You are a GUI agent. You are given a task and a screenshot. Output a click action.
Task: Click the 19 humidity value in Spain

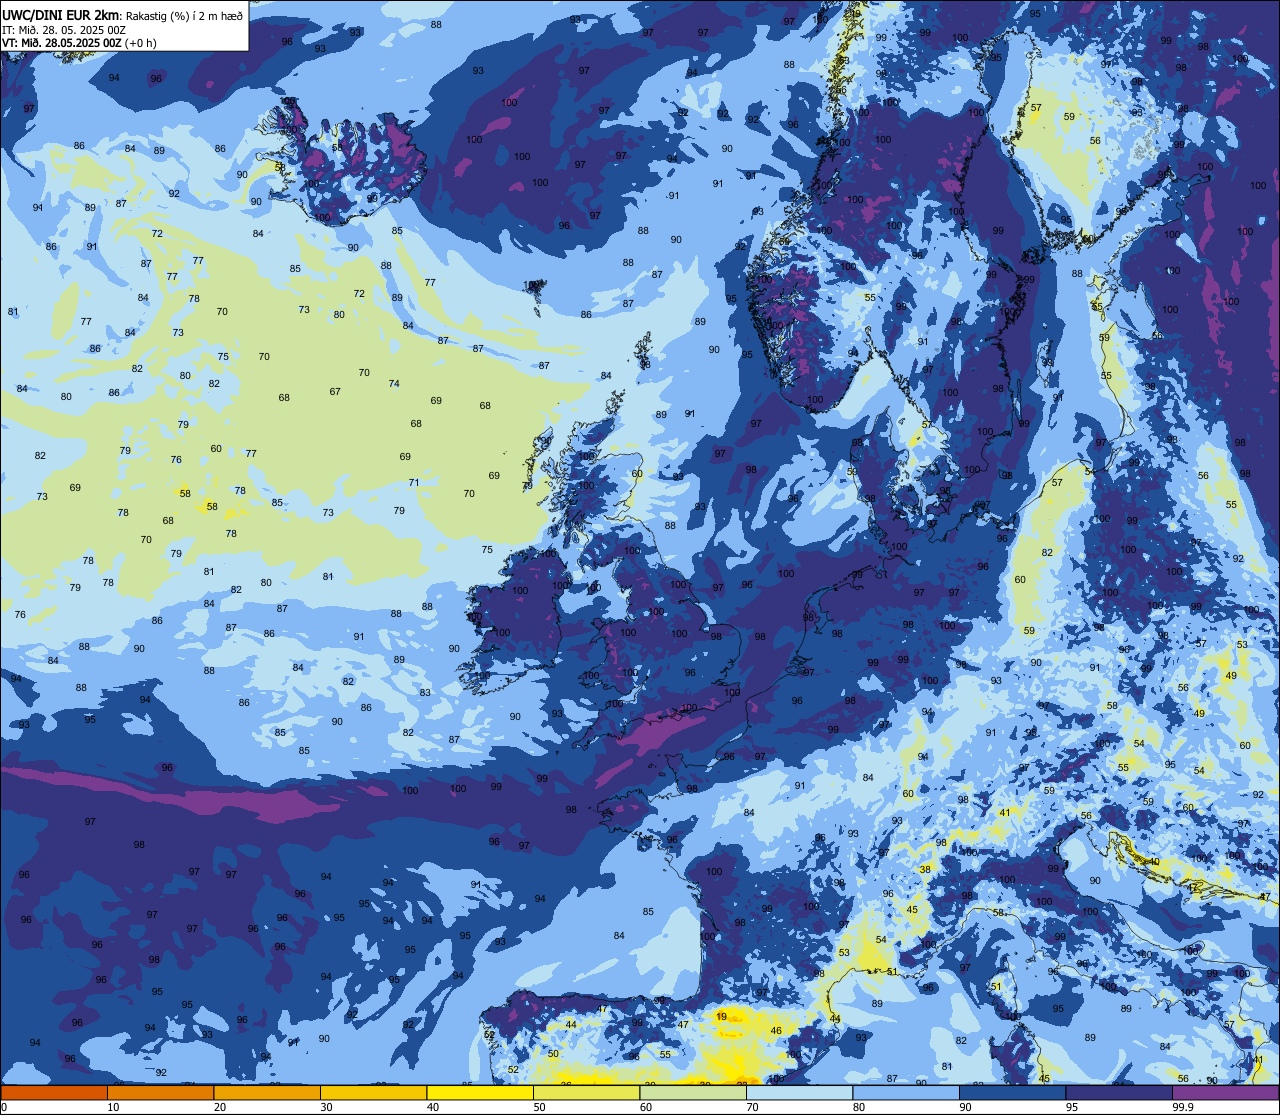[722, 1016]
